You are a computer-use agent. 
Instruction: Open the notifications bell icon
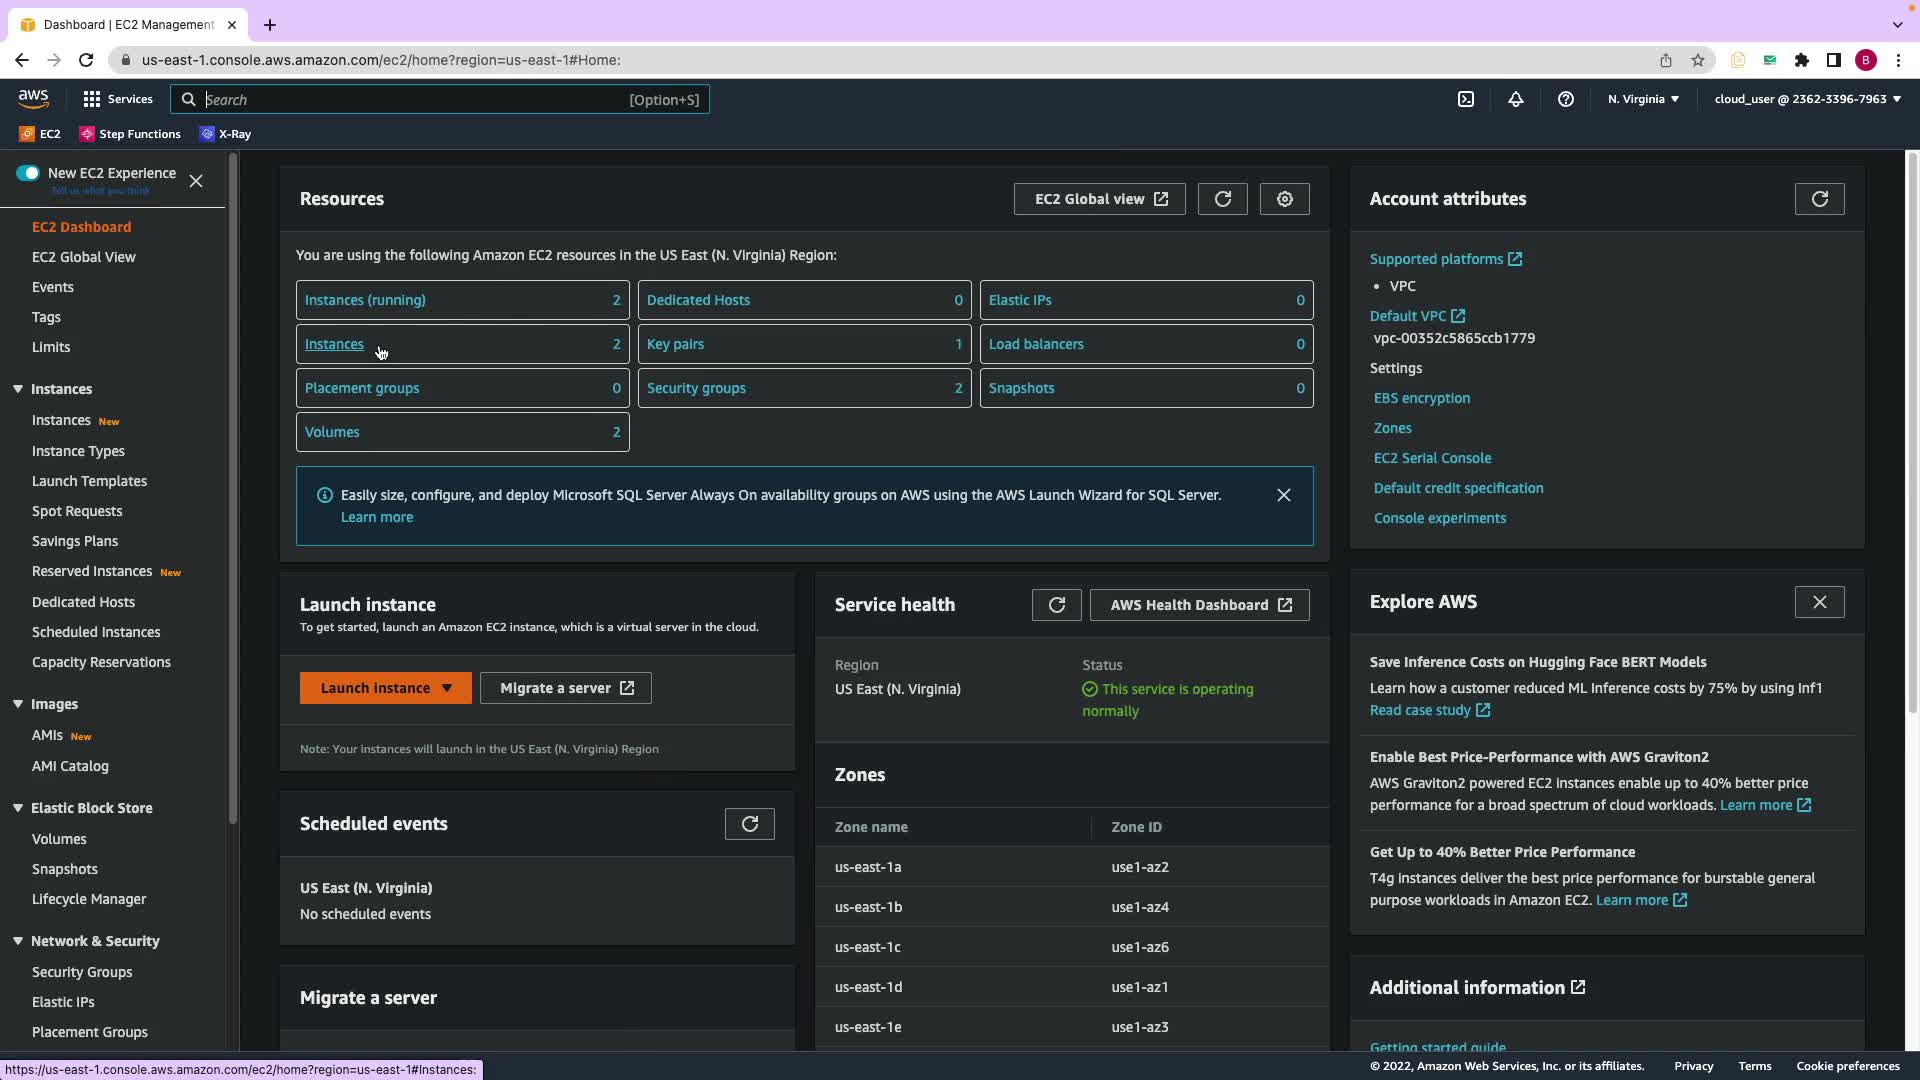[1516, 99]
